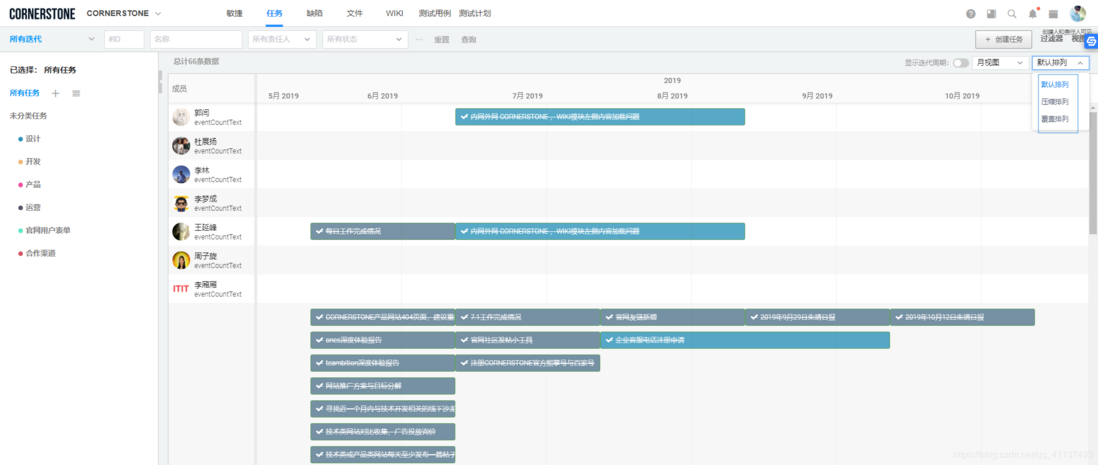Open the 所有责任人 dropdown

[282, 39]
